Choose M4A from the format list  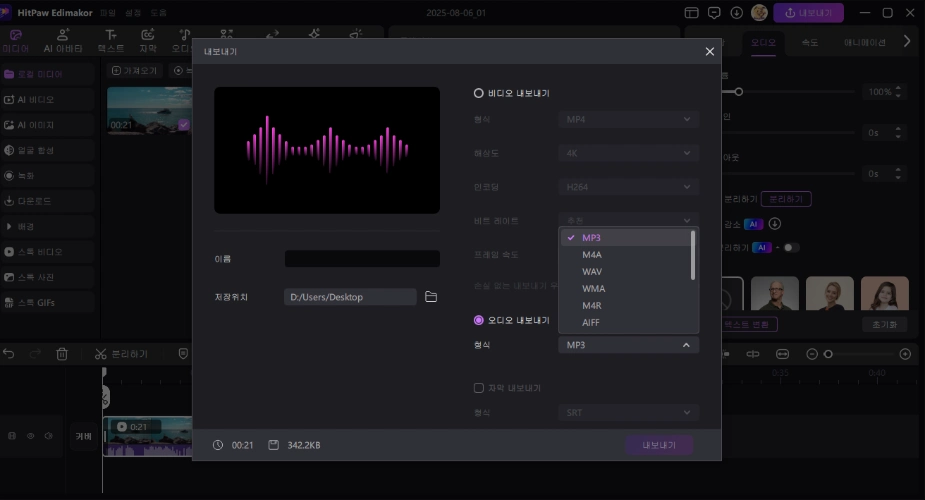(626, 255)
